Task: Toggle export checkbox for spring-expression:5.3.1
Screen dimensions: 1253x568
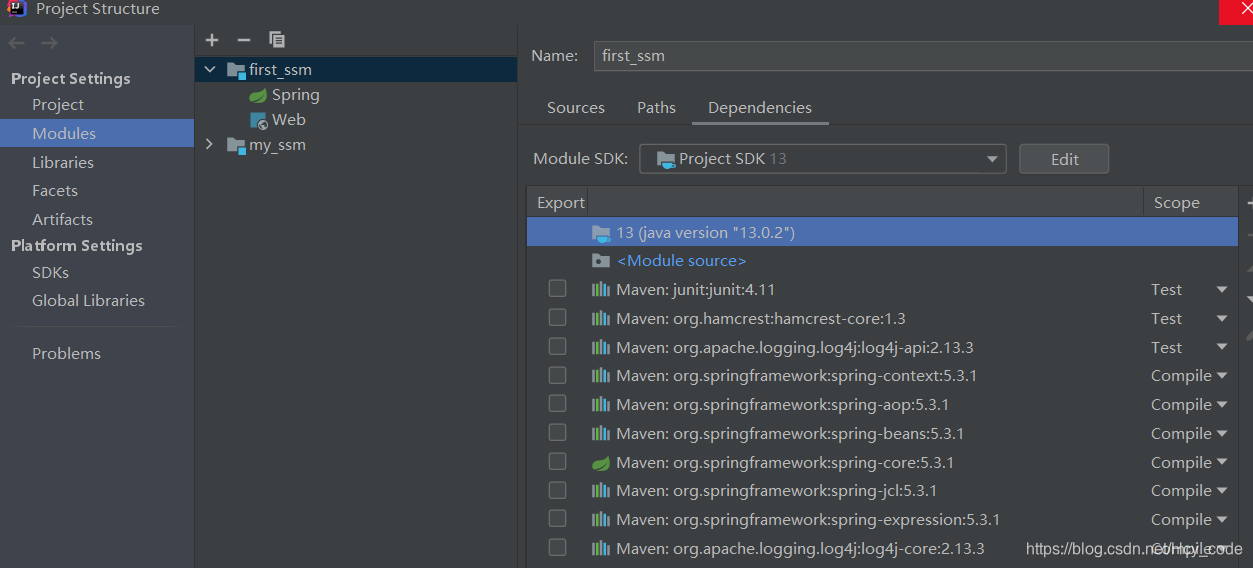Action: pos(557,519)
